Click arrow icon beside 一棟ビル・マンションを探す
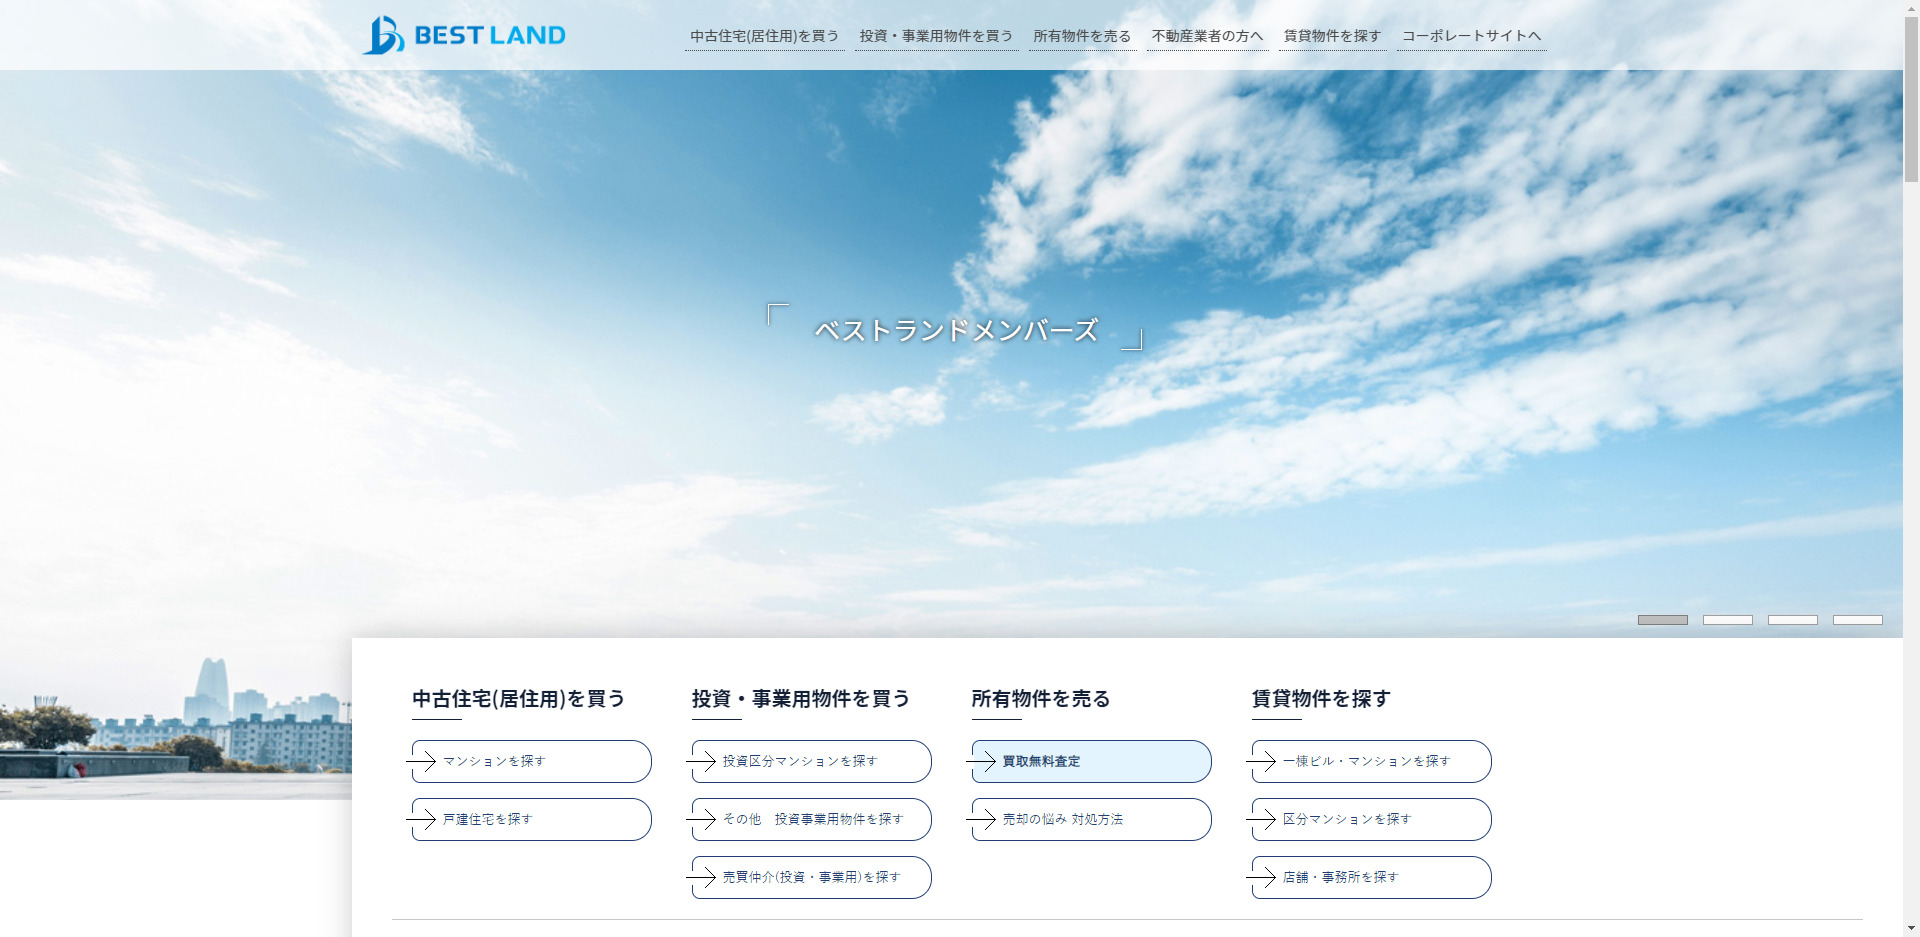This screenshot has height=937, width=1920. [x=1262, y=762]
